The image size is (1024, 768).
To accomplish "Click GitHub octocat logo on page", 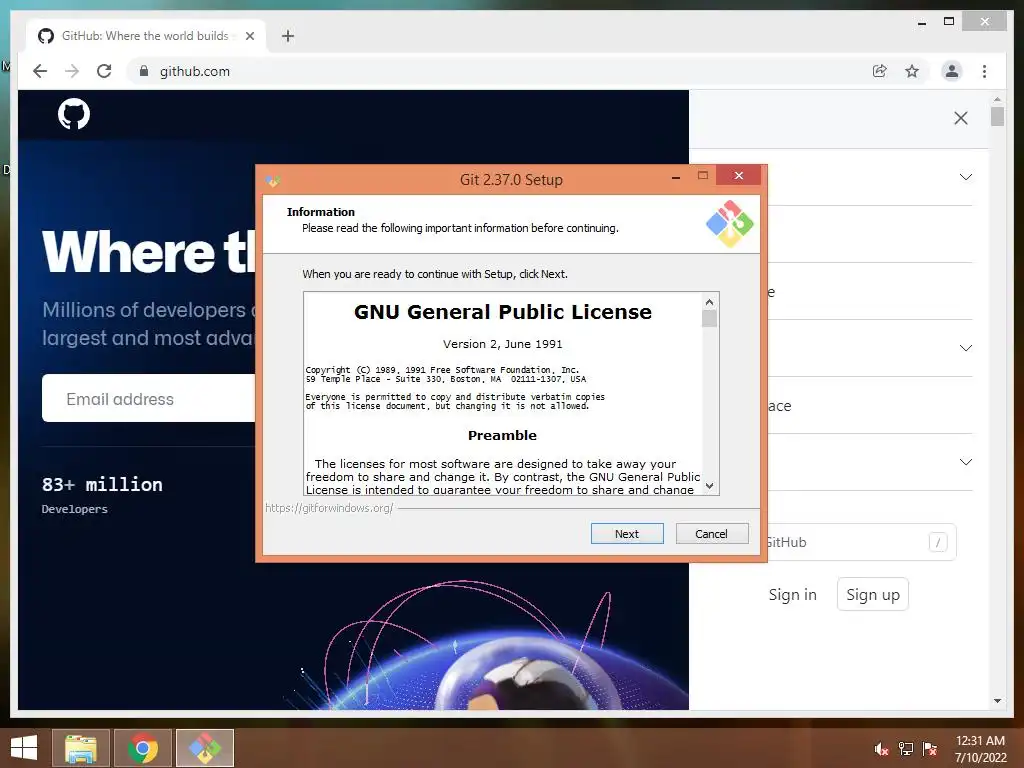I will [x=74, y=114].
